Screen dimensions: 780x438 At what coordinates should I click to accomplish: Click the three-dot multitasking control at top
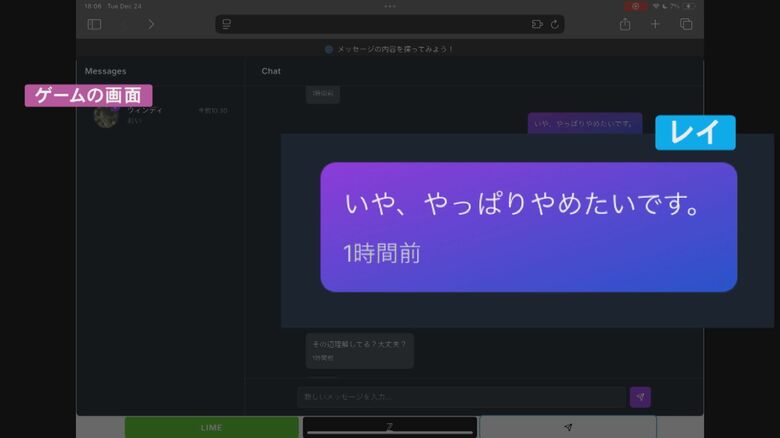pyautogui.click(x=390, y=6)
